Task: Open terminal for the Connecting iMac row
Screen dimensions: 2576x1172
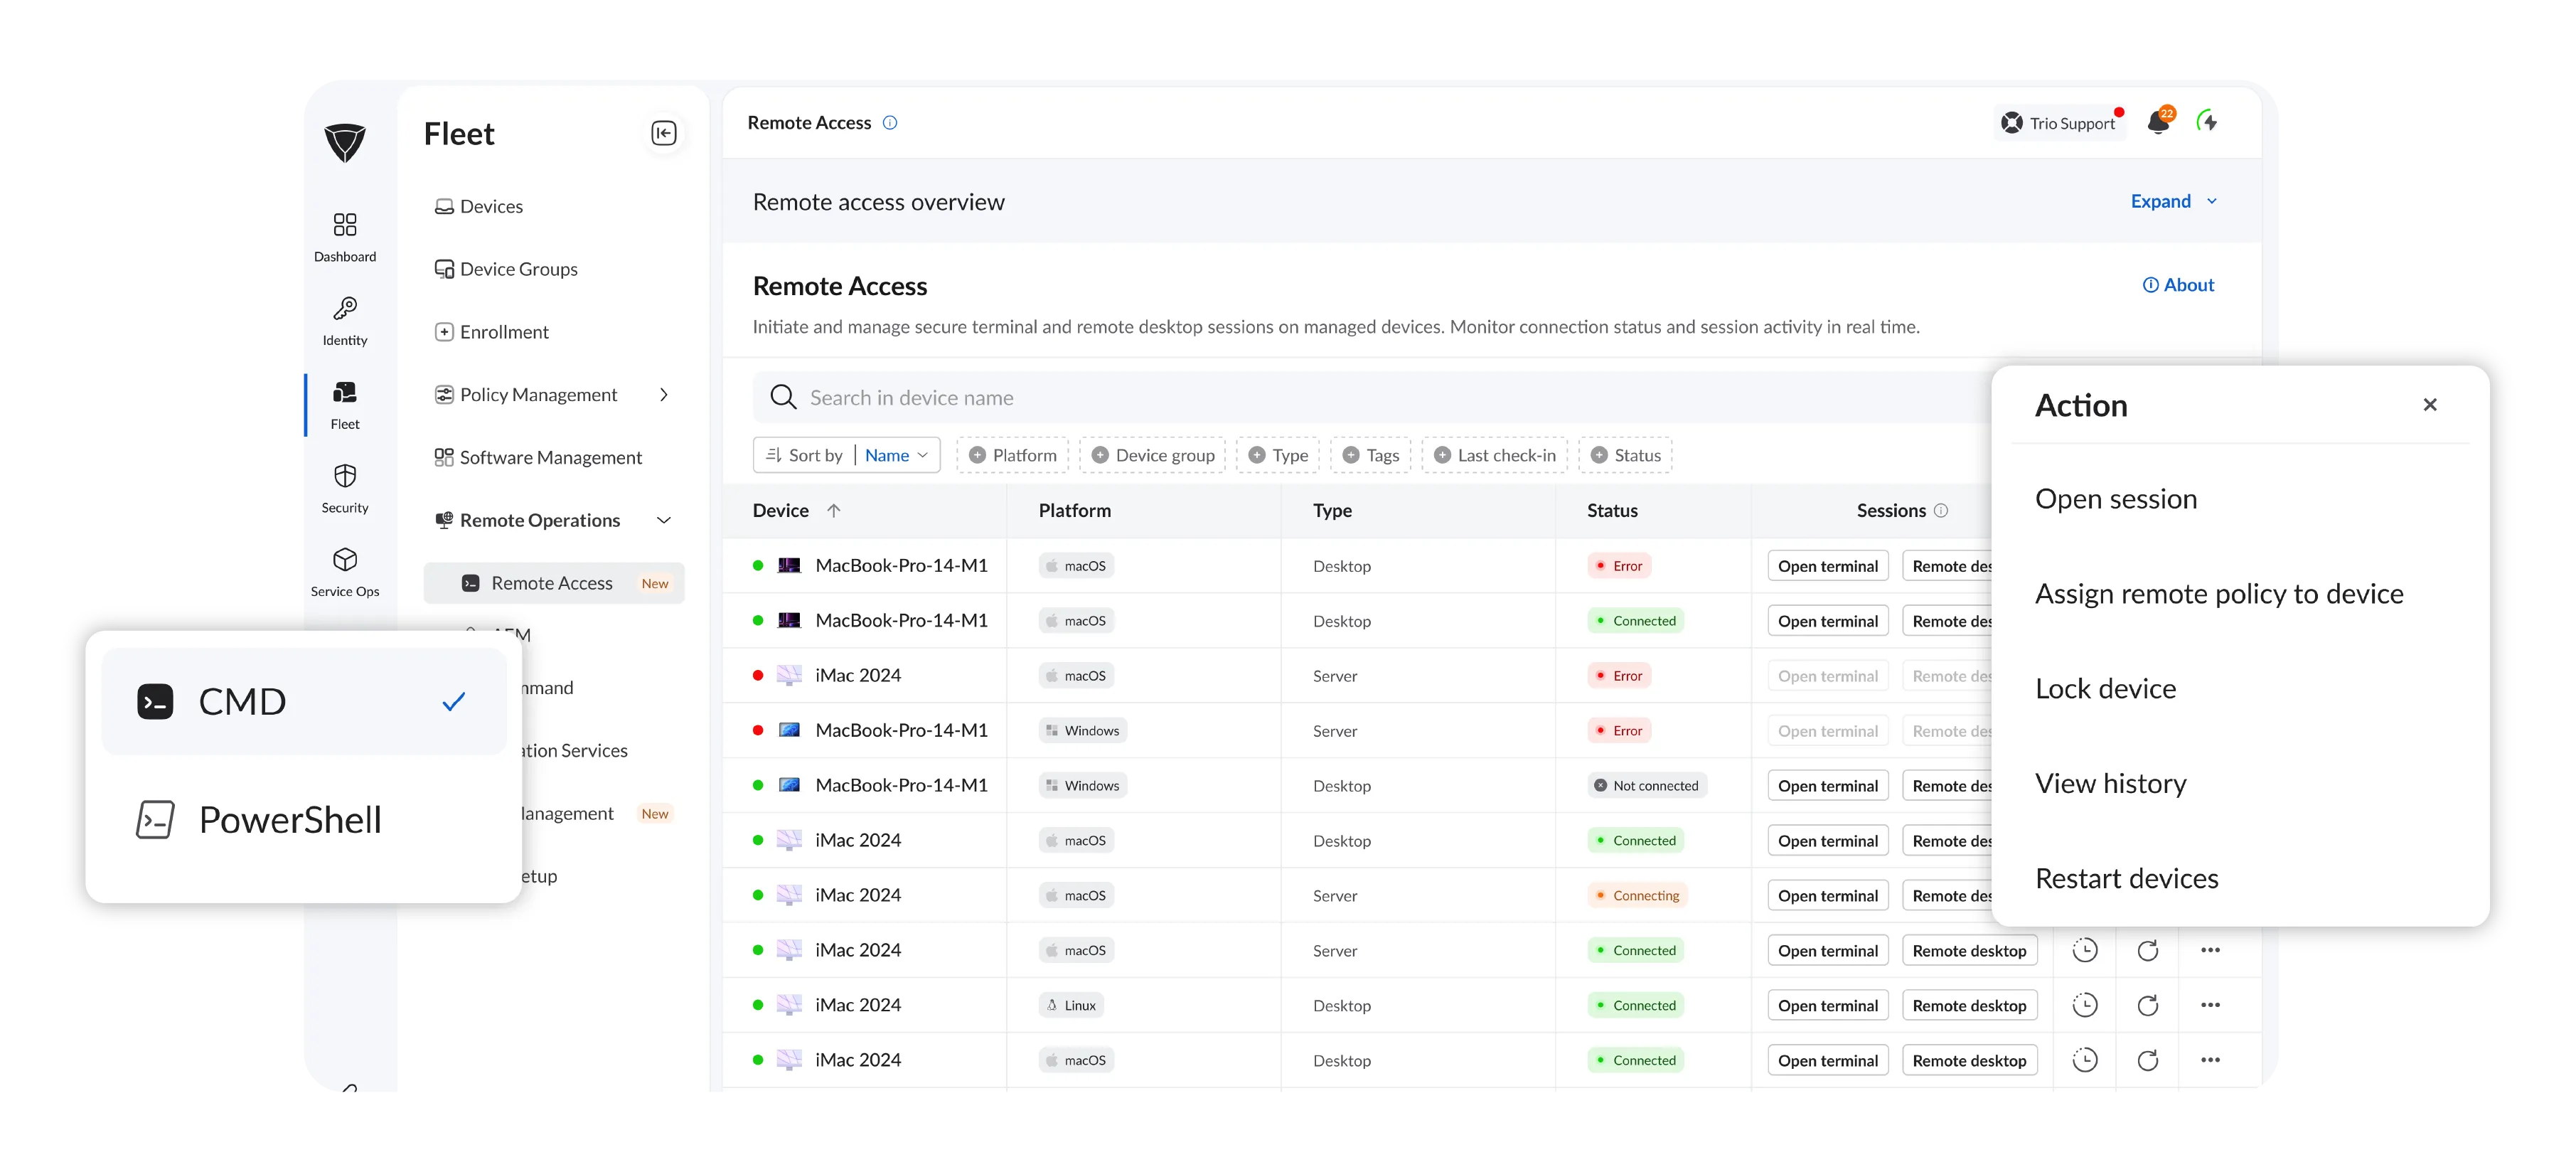Action: [x=1828, y=896]
